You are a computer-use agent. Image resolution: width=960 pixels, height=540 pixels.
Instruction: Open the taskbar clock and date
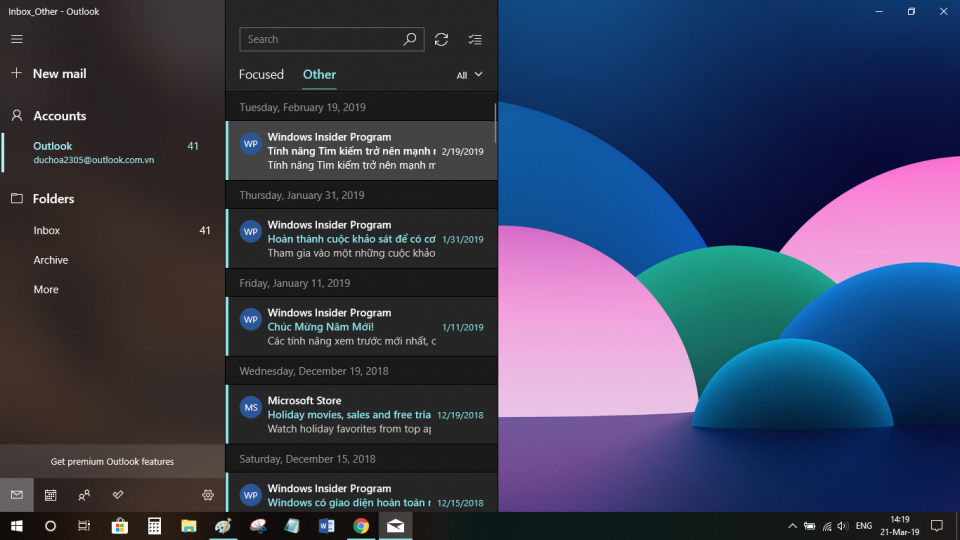point(900,526)
